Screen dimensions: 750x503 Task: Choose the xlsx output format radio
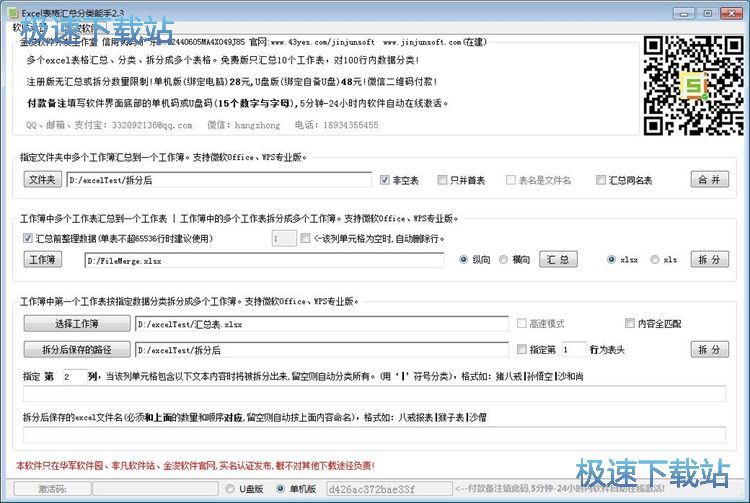pos(611,260)
